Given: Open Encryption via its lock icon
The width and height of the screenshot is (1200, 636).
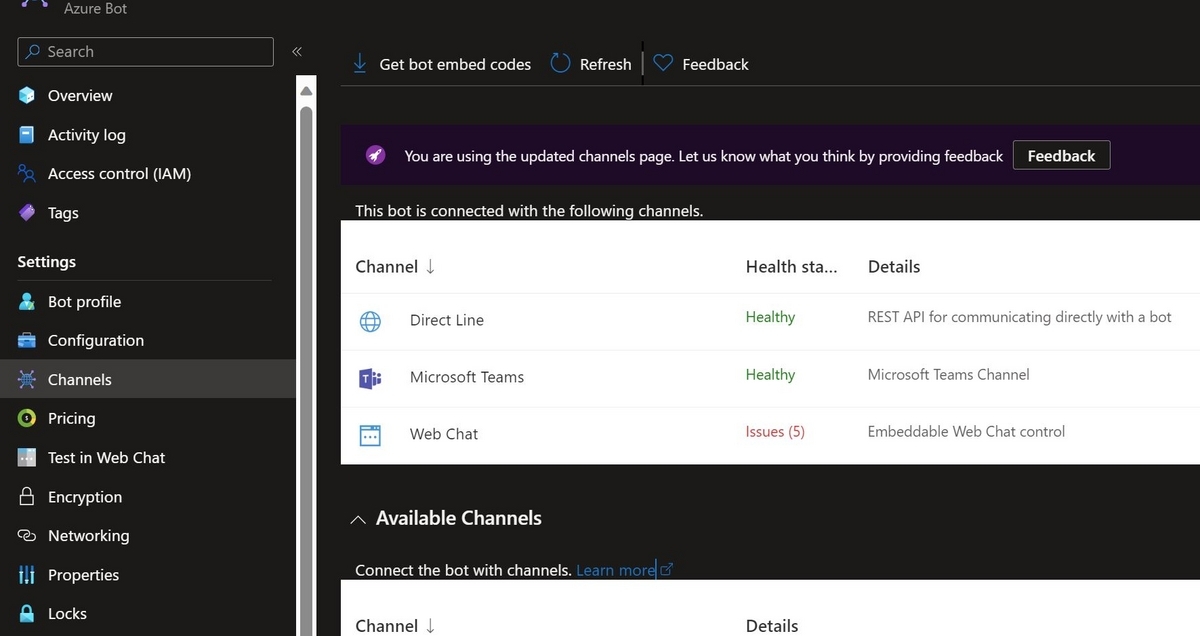Looking at the screenshot, I should click(27, 497).
